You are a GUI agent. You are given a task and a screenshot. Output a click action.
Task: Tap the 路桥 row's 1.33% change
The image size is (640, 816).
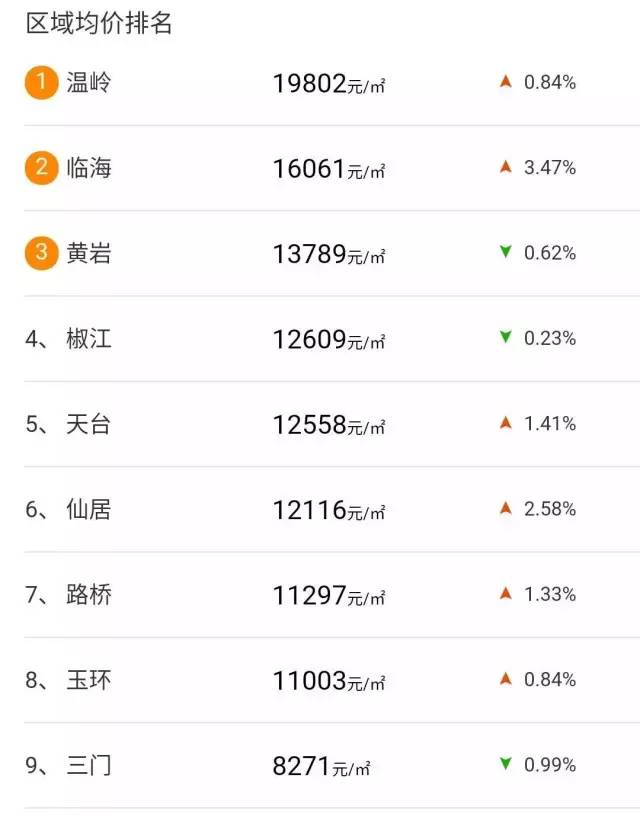(x=550, y=594)
